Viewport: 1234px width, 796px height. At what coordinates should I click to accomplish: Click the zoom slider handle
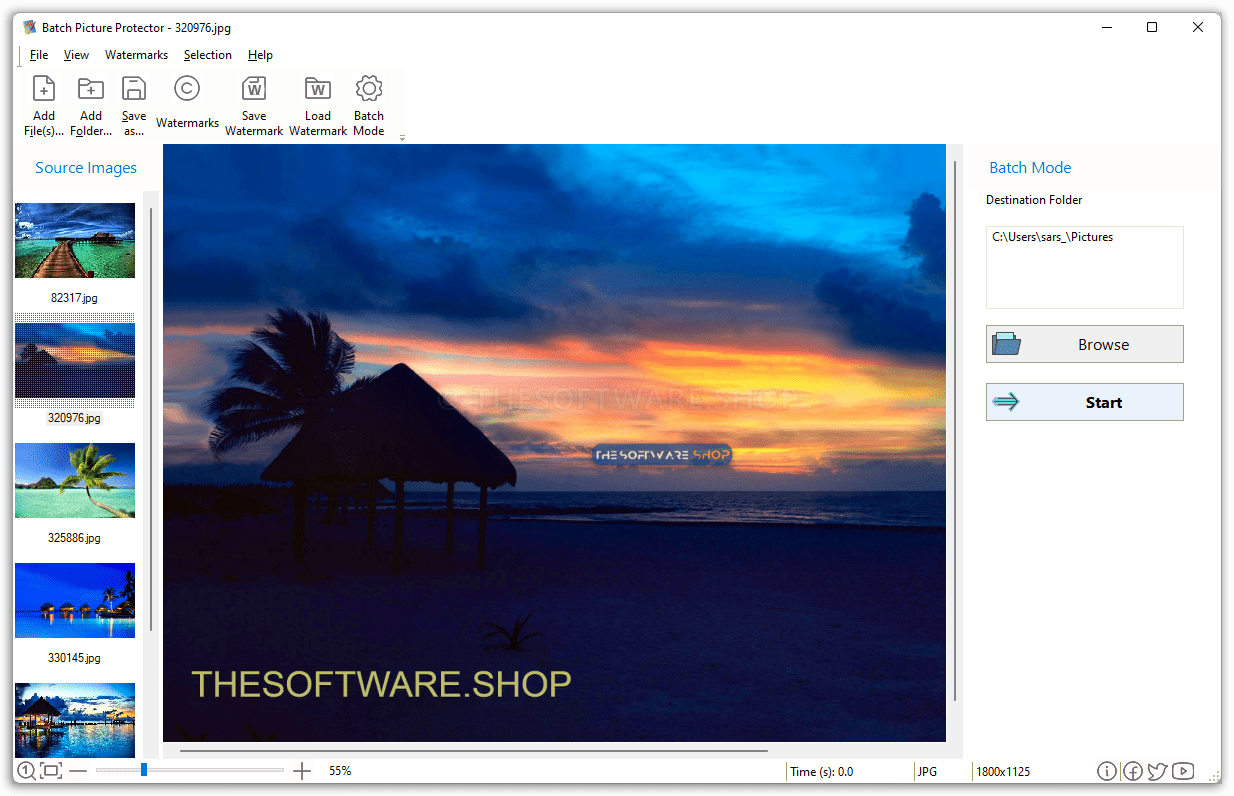(144, 770)
